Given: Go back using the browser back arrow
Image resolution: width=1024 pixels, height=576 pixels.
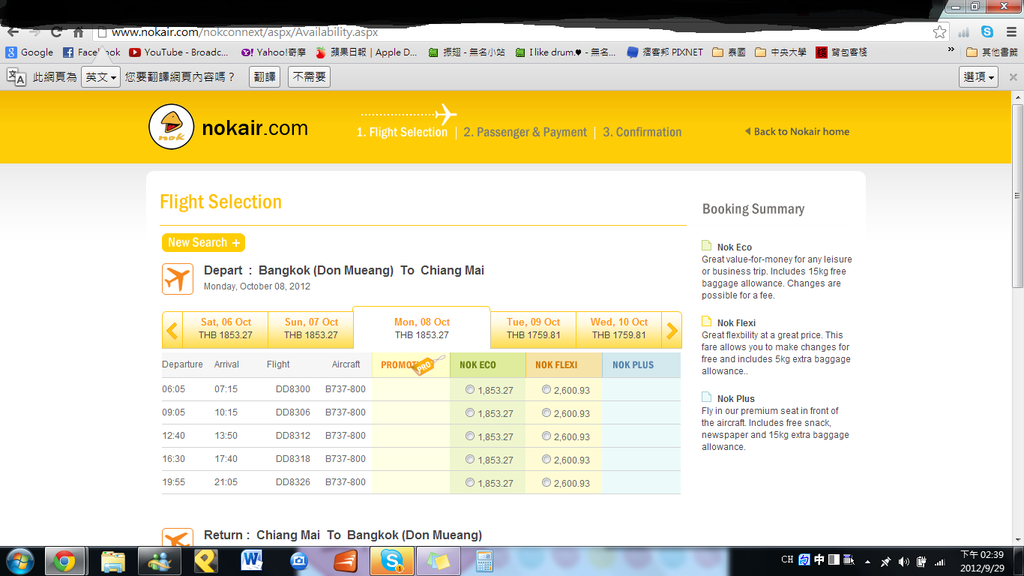Looking at the screenshot, I should [x=13, y=32].
